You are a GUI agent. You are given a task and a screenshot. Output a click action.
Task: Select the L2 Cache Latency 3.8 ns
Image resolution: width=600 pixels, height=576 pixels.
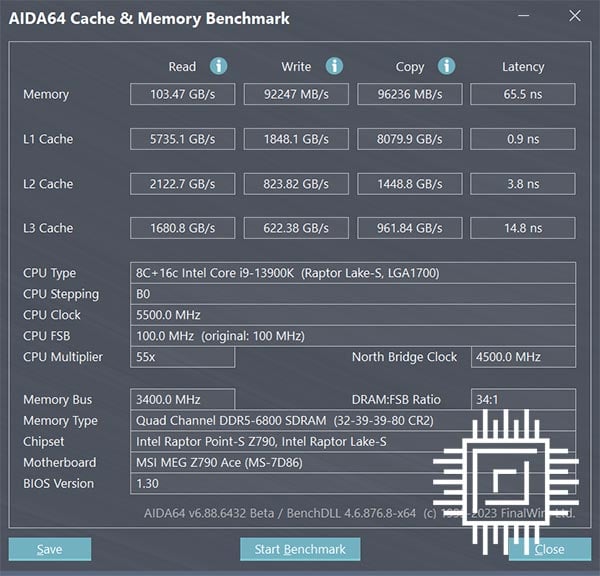523,184
